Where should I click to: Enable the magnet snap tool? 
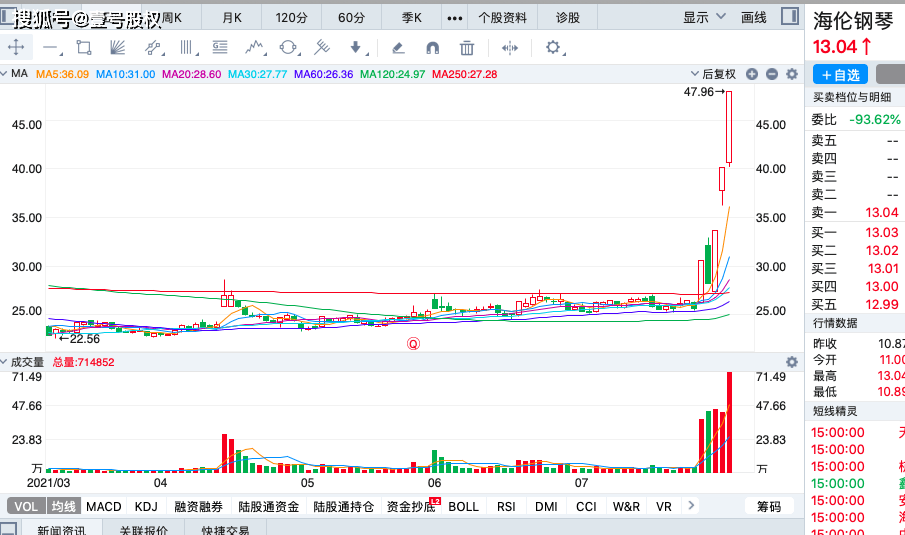click(x=432, y=47)
